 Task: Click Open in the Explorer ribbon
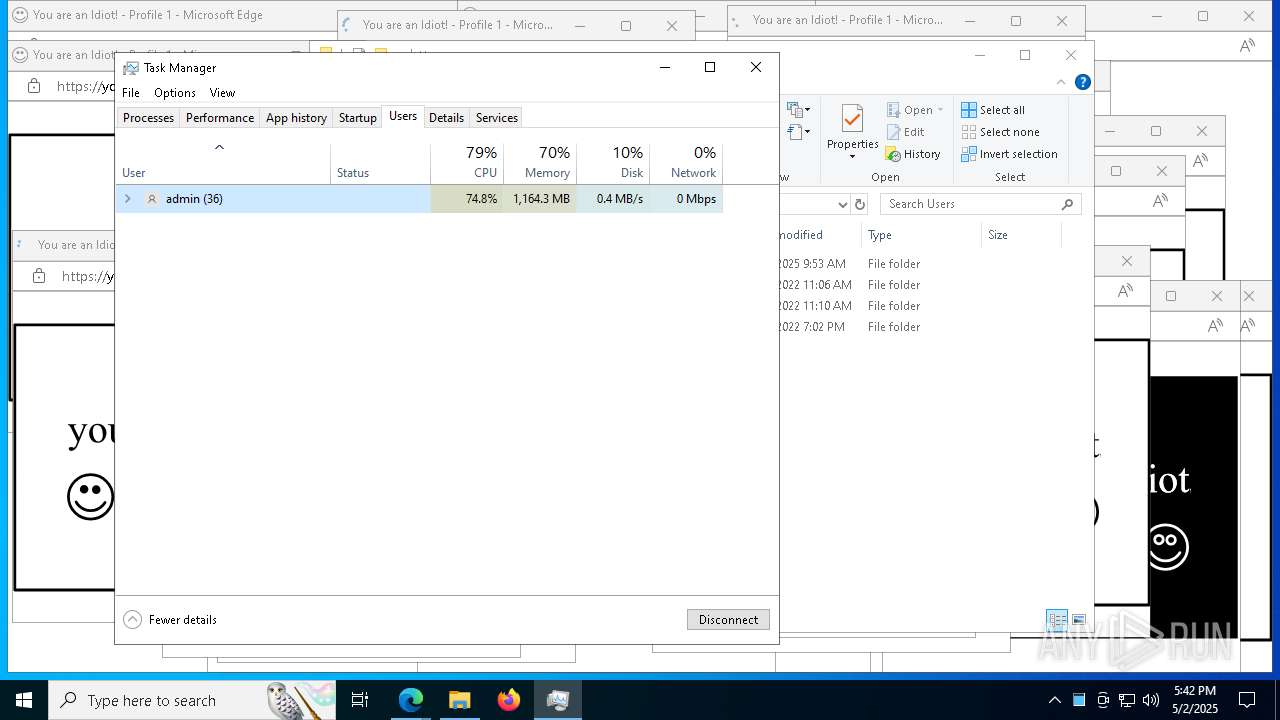[910, 110]
